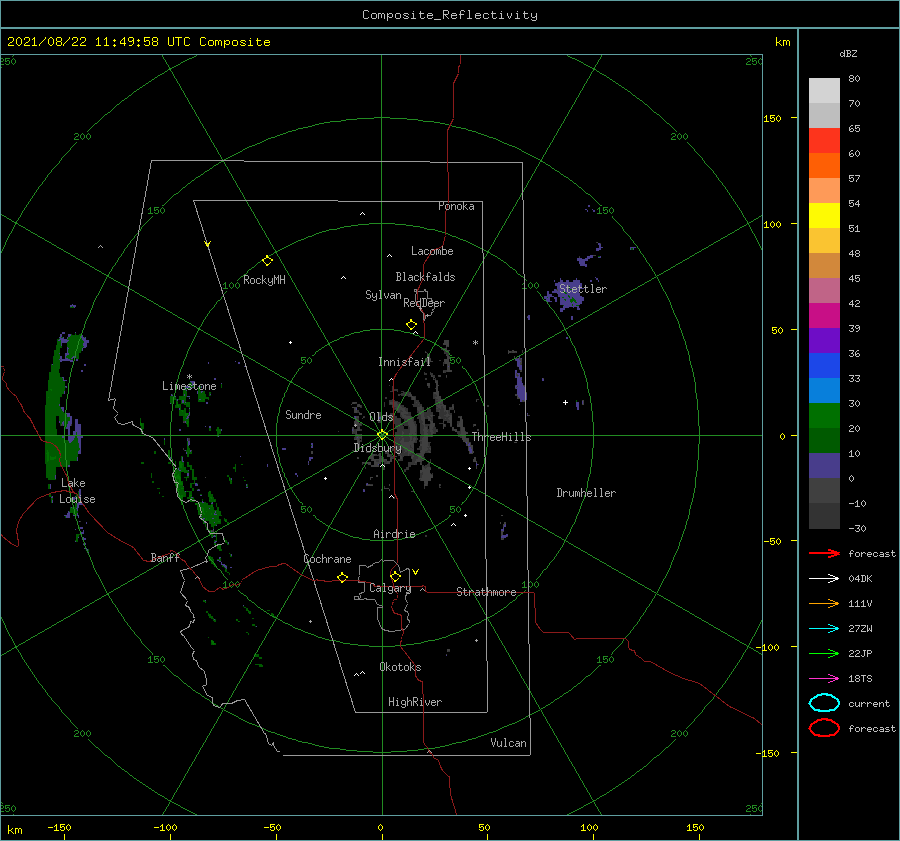Click the Sylvan label on the map
Viewport: 900px width, 841px height.
pyautogui.click(x=383, y=295)
